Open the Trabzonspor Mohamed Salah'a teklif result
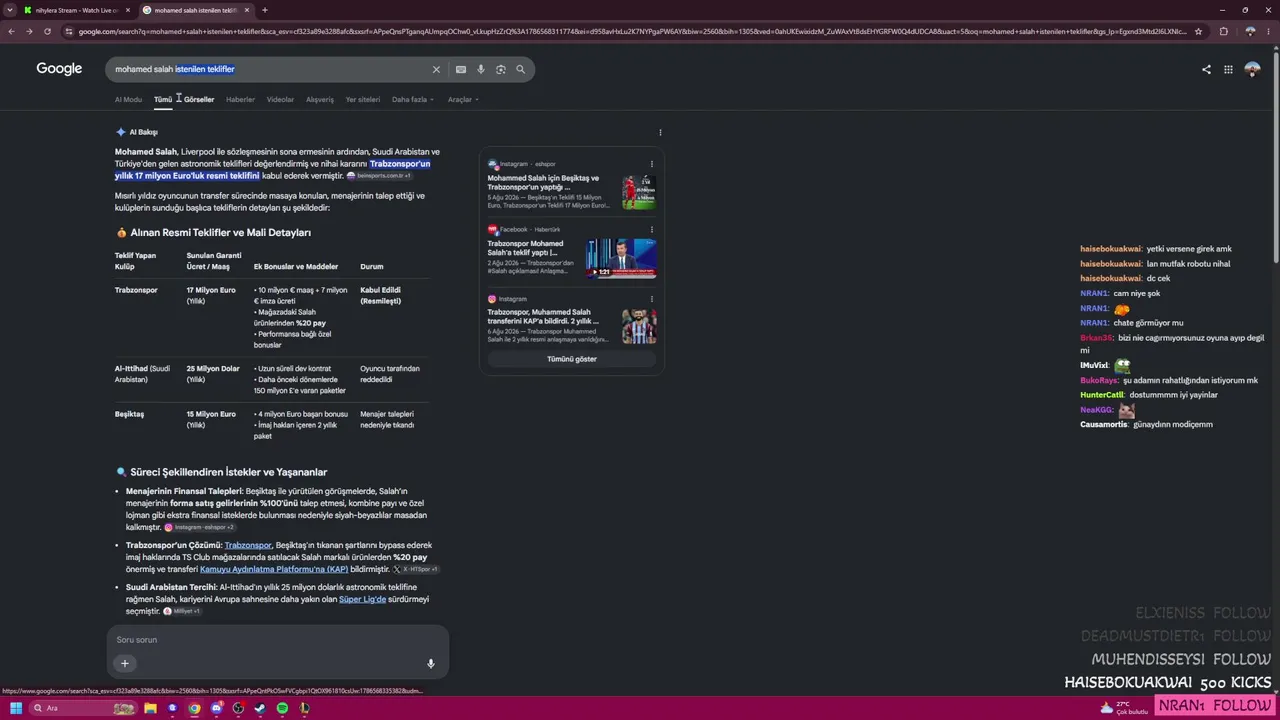 pyautogui.click(x=526, y=247)
